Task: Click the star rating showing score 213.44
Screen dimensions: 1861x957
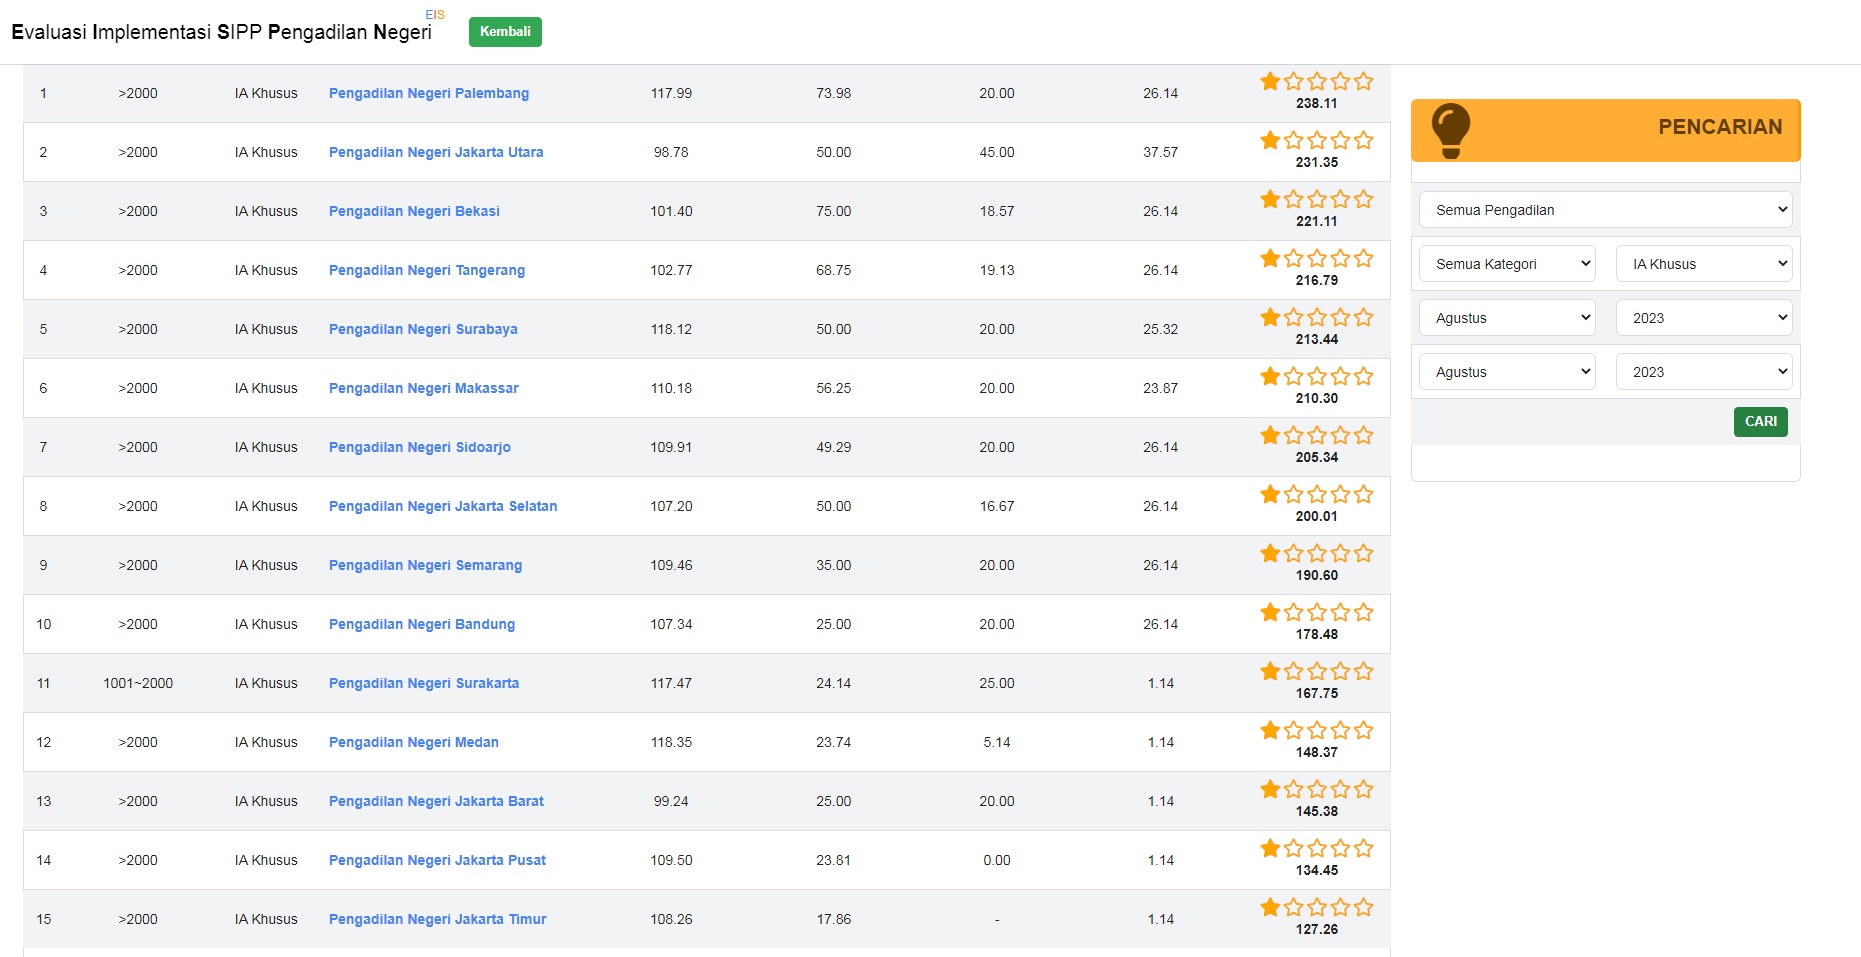Action: (1316, 318)
